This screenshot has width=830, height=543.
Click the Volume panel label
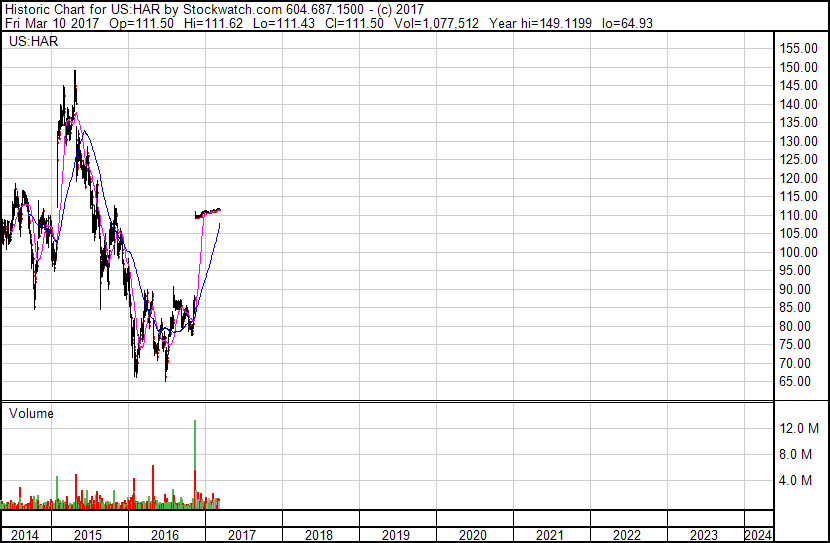click(31, 413)
